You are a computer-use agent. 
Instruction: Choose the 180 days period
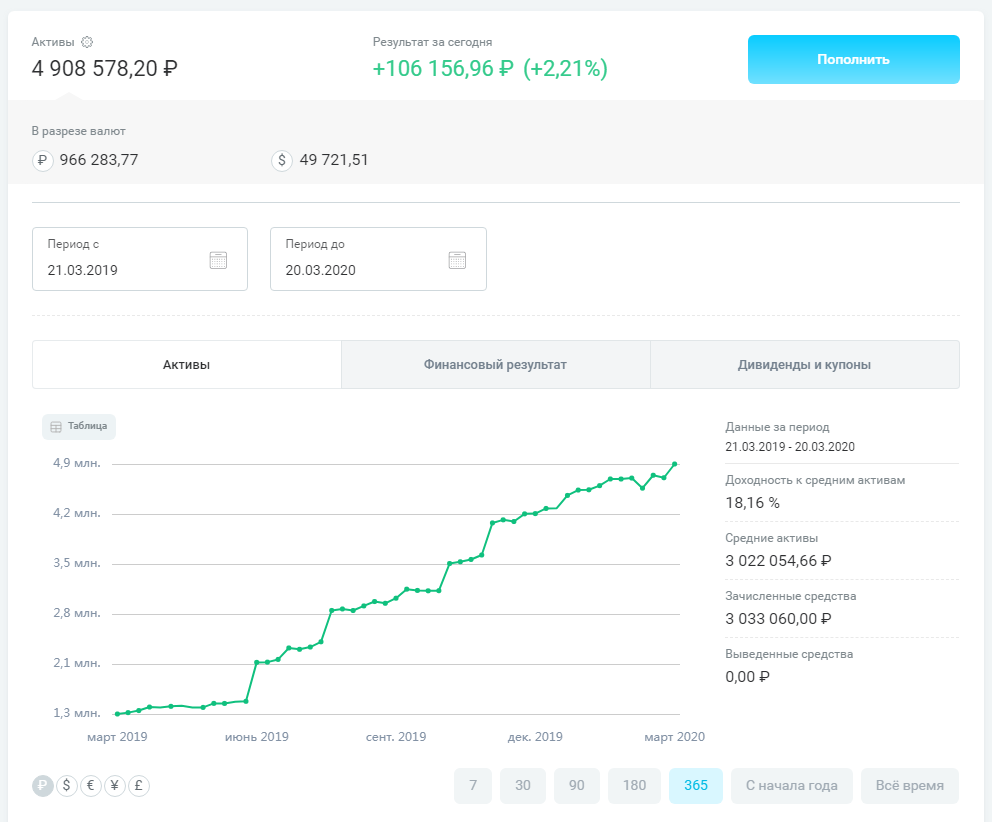coord(634,786)
